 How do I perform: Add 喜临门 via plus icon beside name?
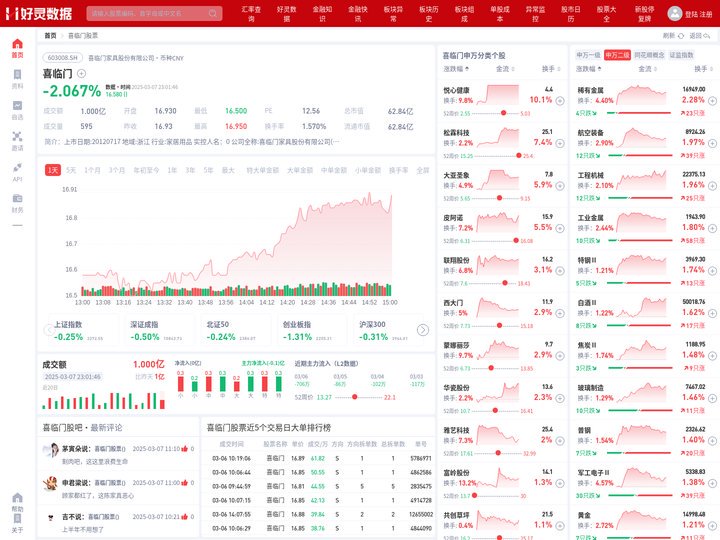click(81, 73)
